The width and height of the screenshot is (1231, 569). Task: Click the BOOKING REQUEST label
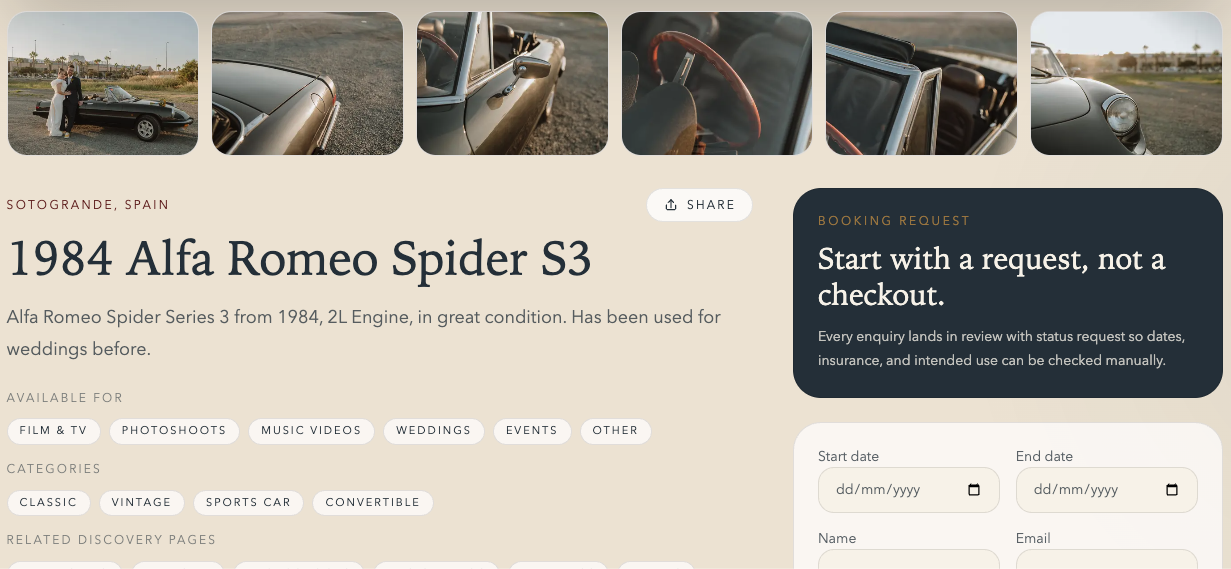coord(894,221)
